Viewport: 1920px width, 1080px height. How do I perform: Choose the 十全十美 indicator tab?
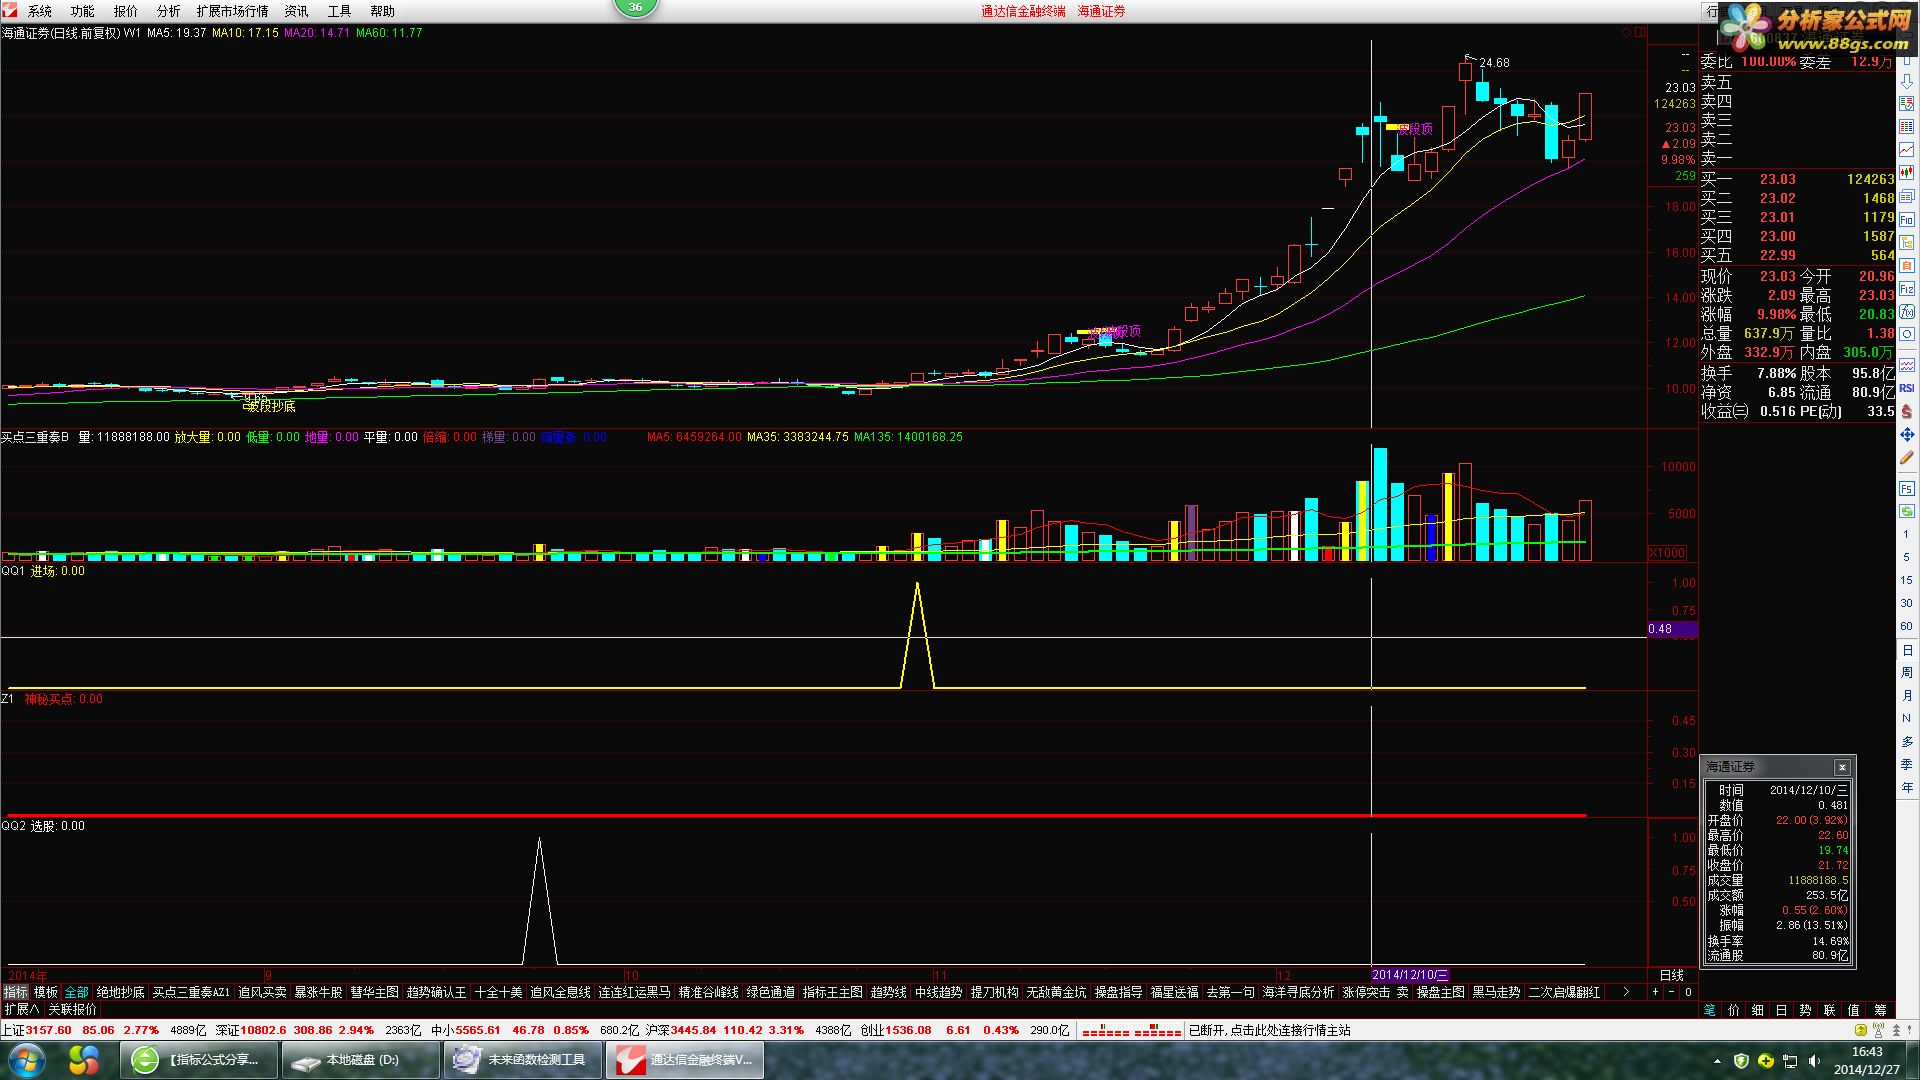click(499, 992)
